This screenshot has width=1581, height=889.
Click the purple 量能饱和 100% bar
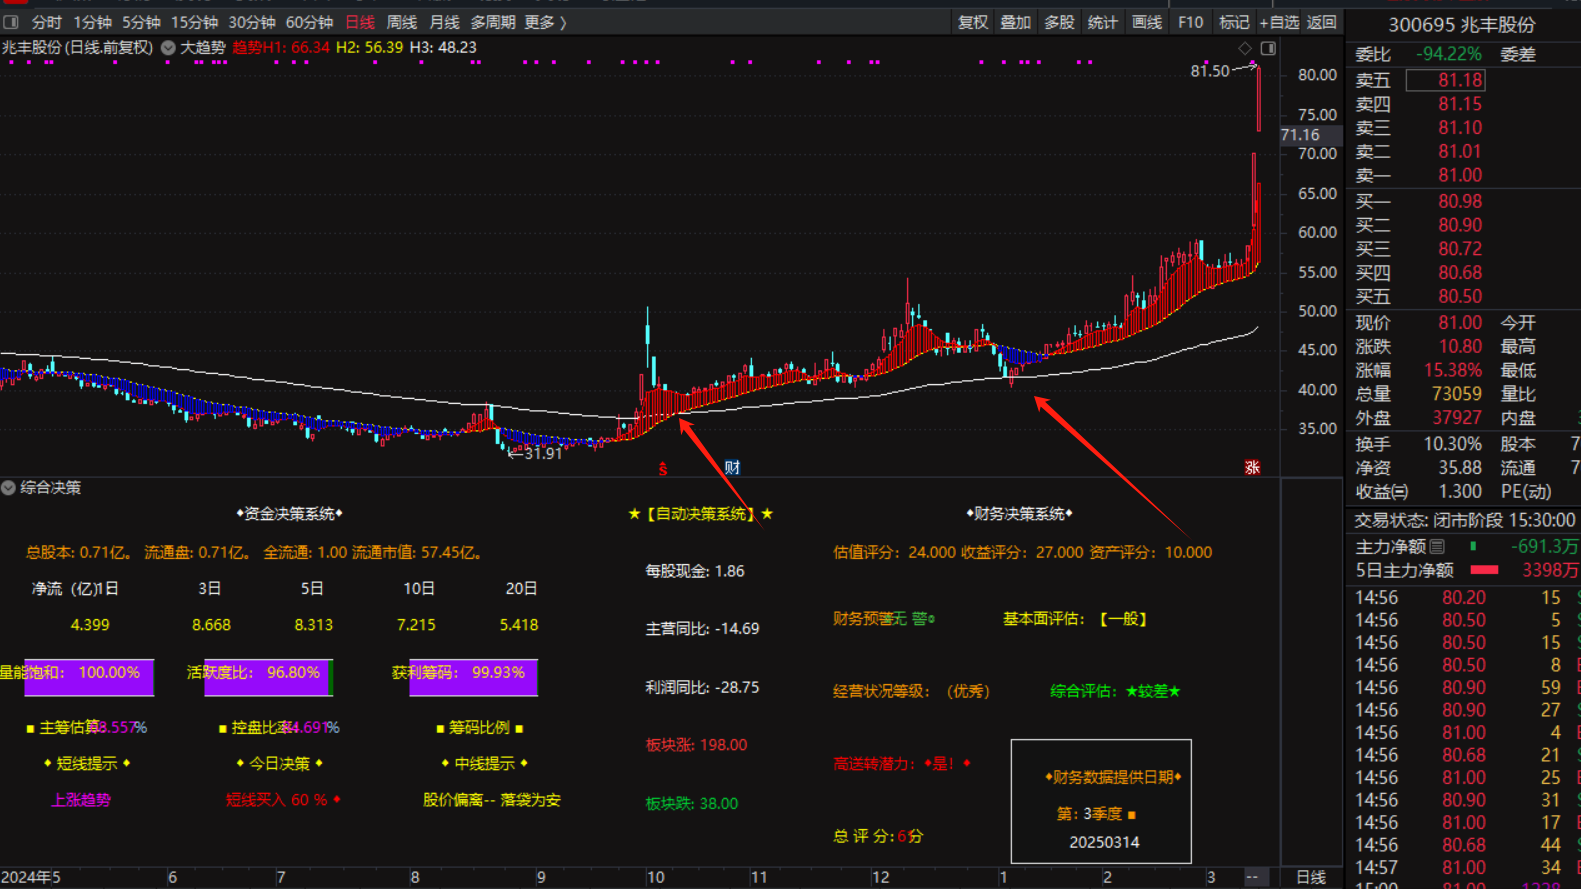pos(89,674)
